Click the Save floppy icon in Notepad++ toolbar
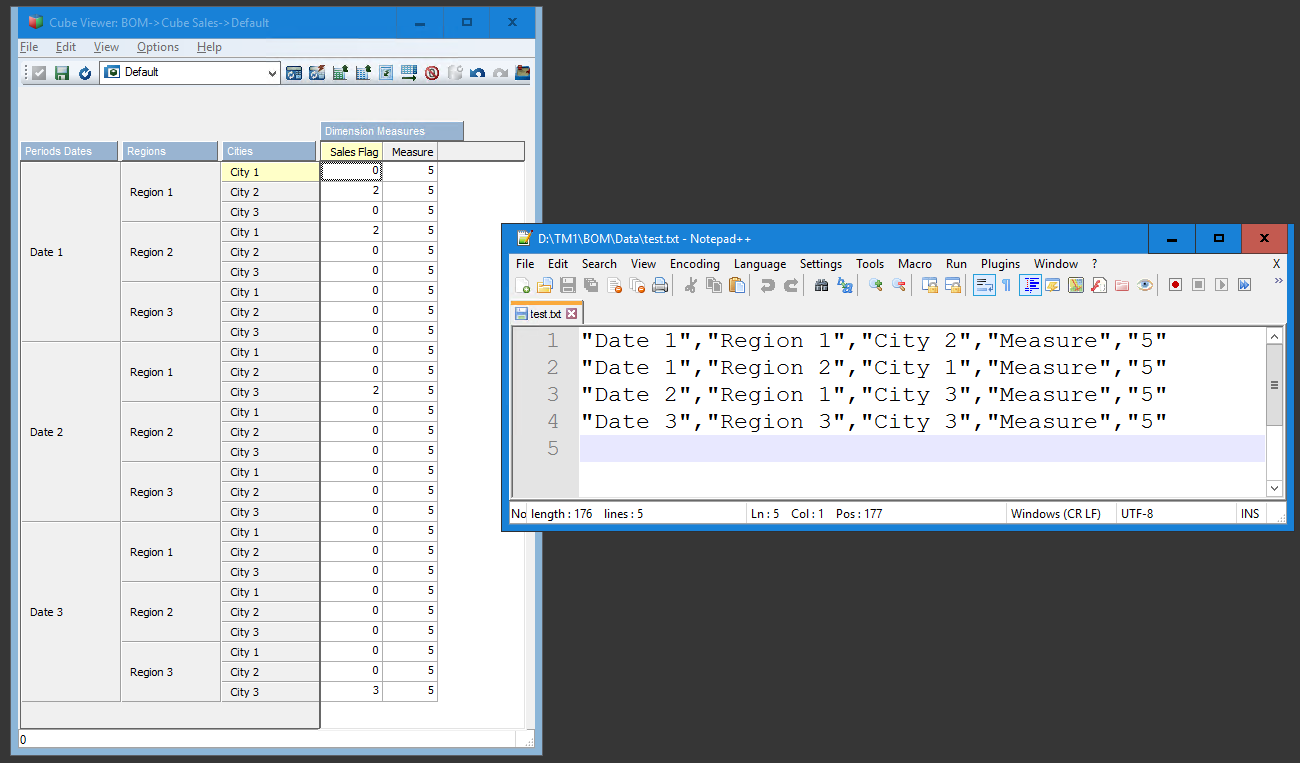The image size is (1300, 763). [567, 285]
